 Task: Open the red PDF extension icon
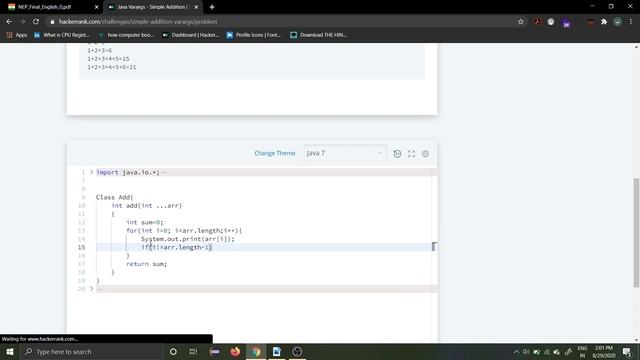tap(537, 22)
